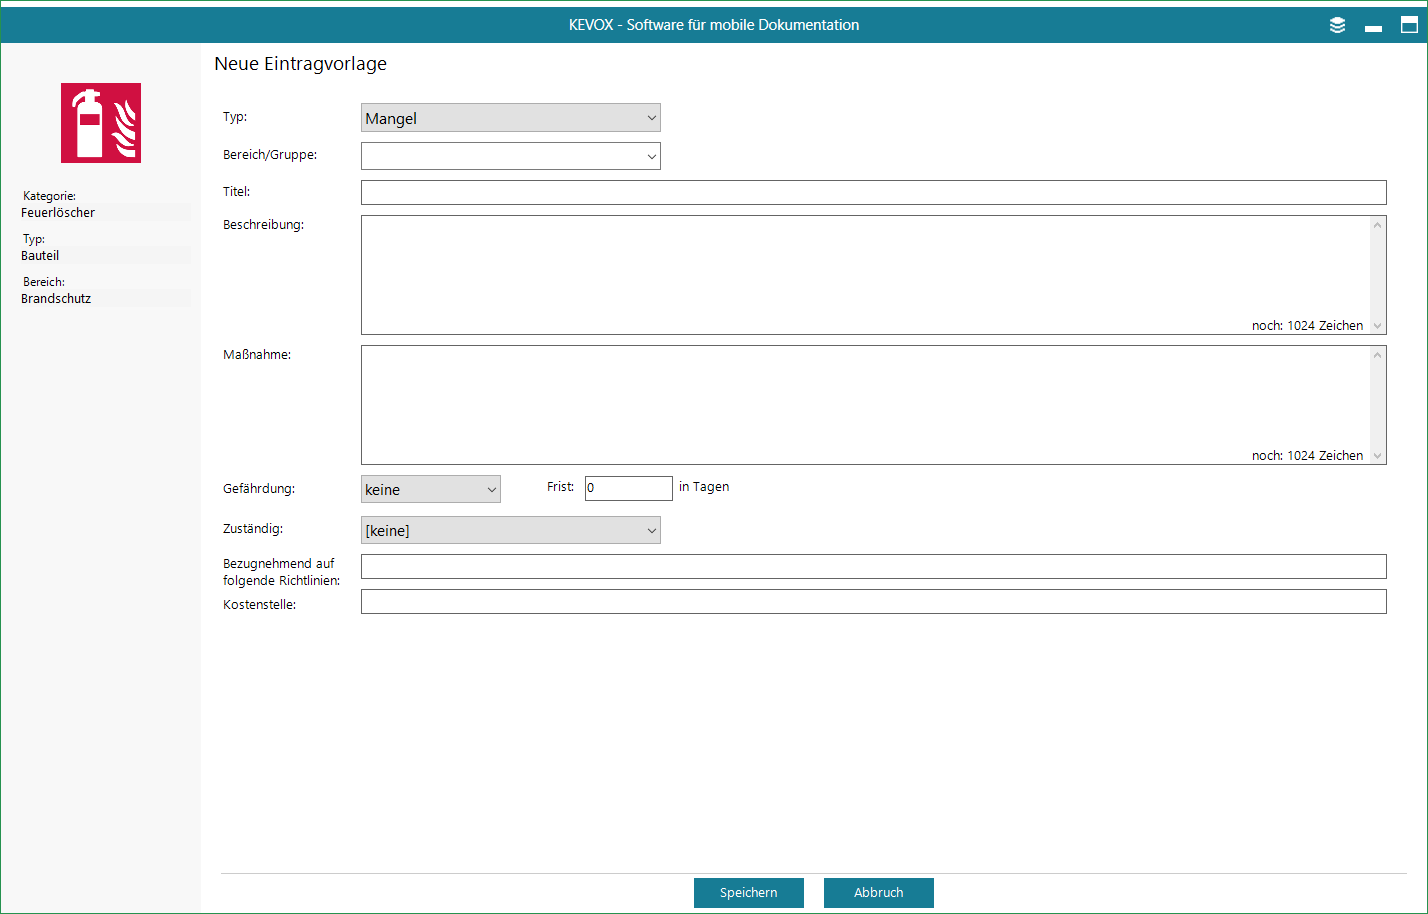
Task: Maximize the KEVOX window
Action: [x=1409, y=25]
